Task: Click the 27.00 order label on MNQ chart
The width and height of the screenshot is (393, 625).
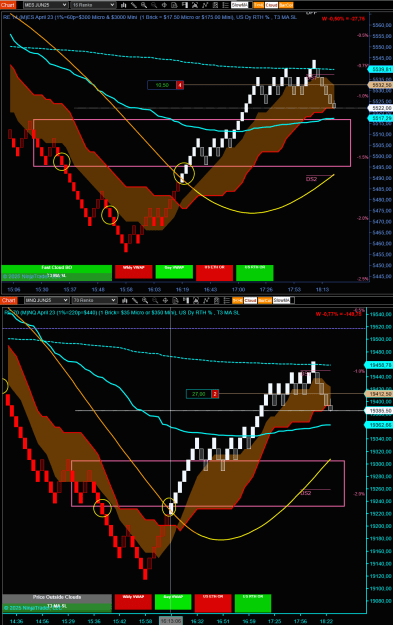Action: pos(198,394)
